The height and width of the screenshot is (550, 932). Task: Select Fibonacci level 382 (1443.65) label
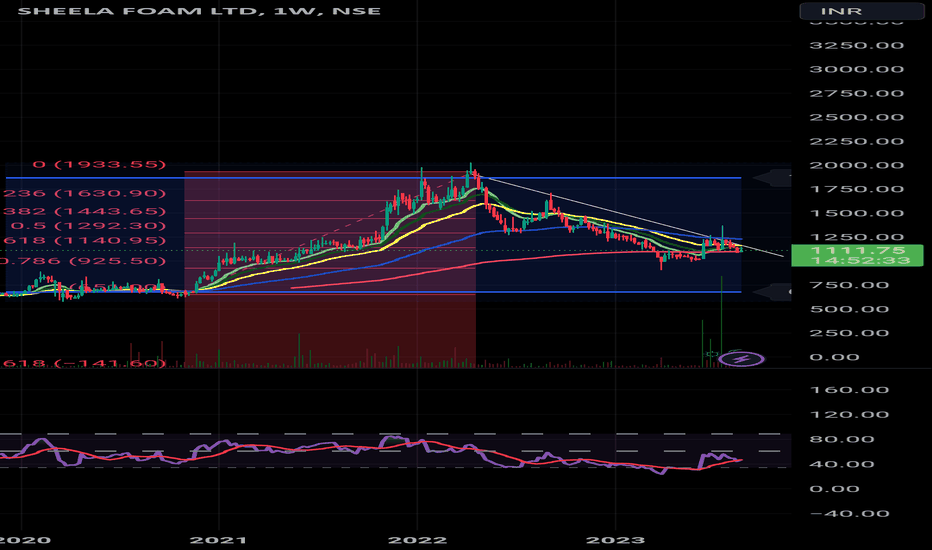tap(83, 212)
